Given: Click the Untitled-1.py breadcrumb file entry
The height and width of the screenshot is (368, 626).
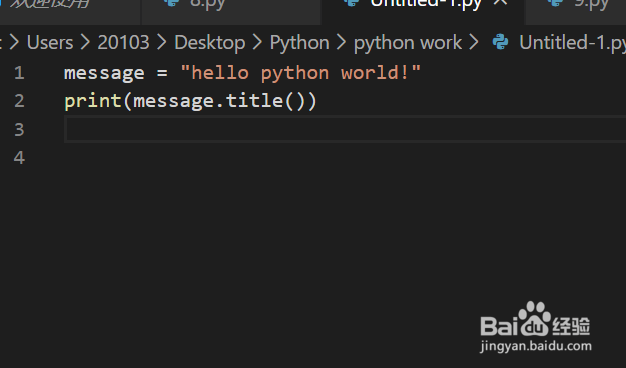Looking at the screenshot, I should [x=573, y=43].
